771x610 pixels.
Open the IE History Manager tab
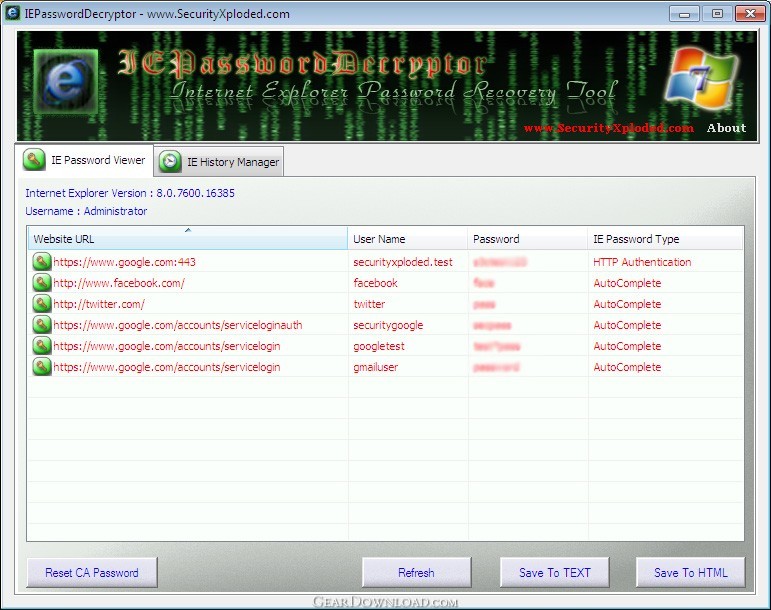219,162
